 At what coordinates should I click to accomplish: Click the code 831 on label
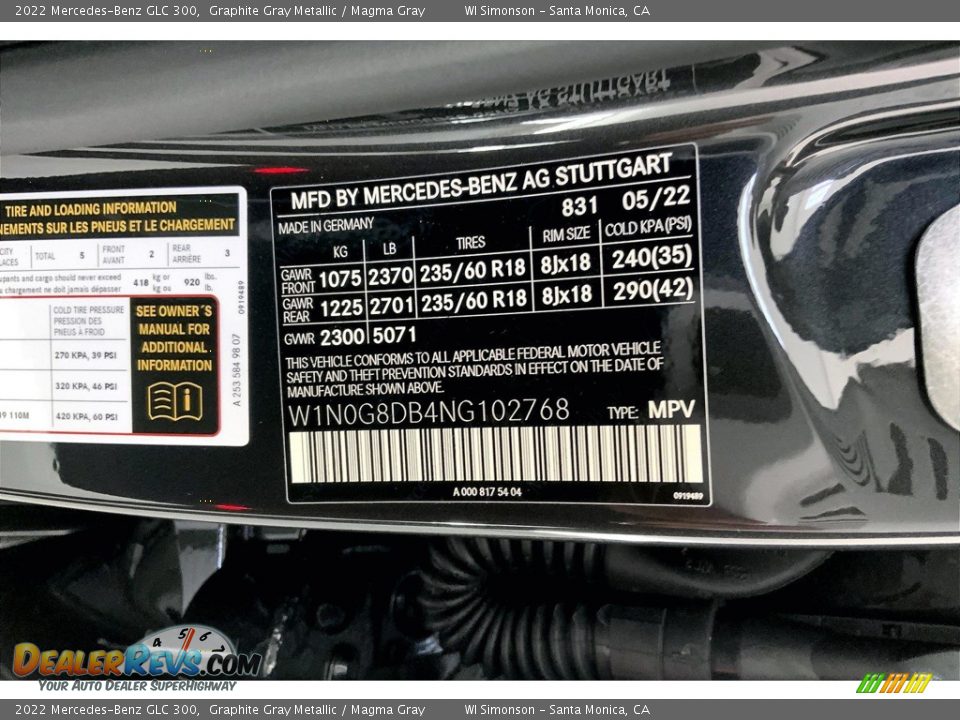coord(579,206)
